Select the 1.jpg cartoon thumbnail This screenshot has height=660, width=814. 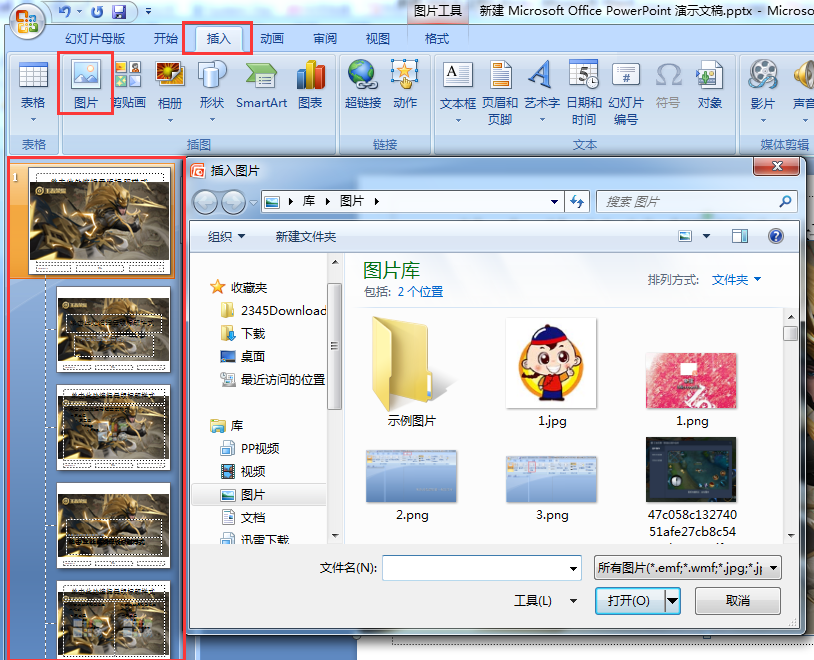pos(551,363)
